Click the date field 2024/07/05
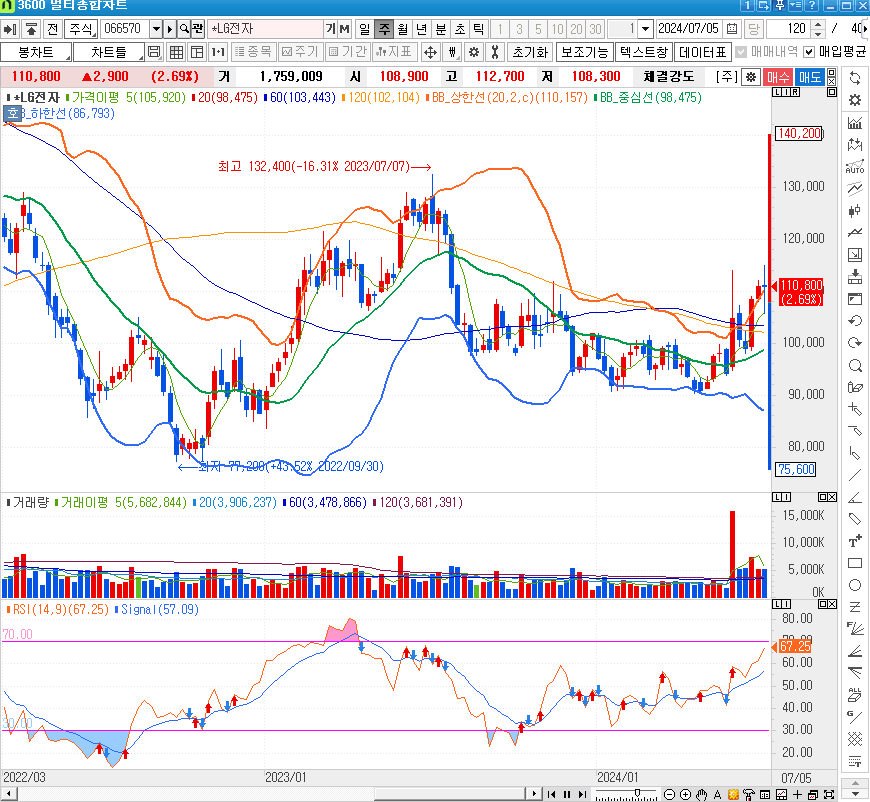This screenshot has height=802, width=870. (x=689, y=28)
